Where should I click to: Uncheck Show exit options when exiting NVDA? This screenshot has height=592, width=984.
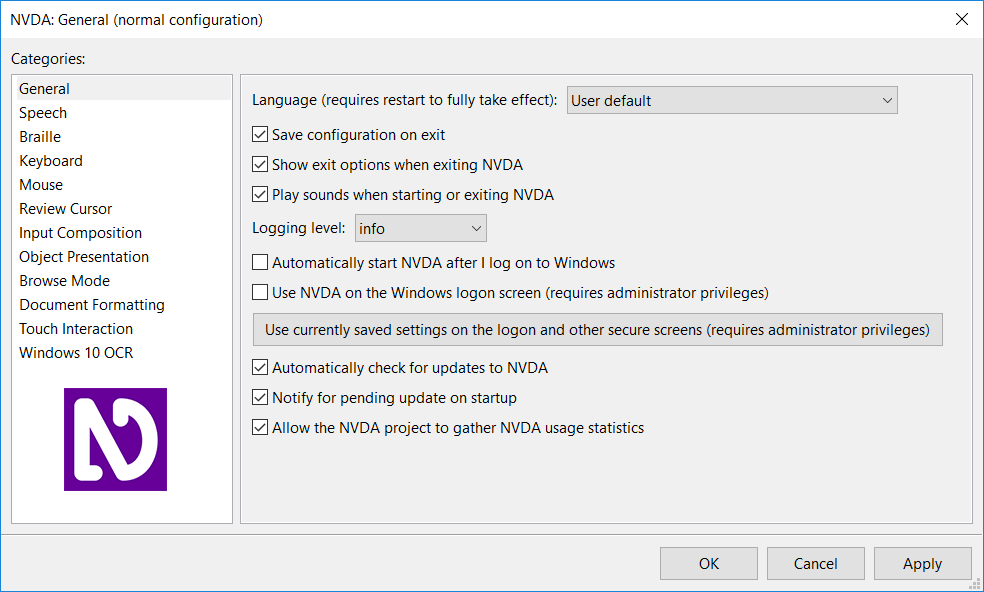(x=261, y=165)
